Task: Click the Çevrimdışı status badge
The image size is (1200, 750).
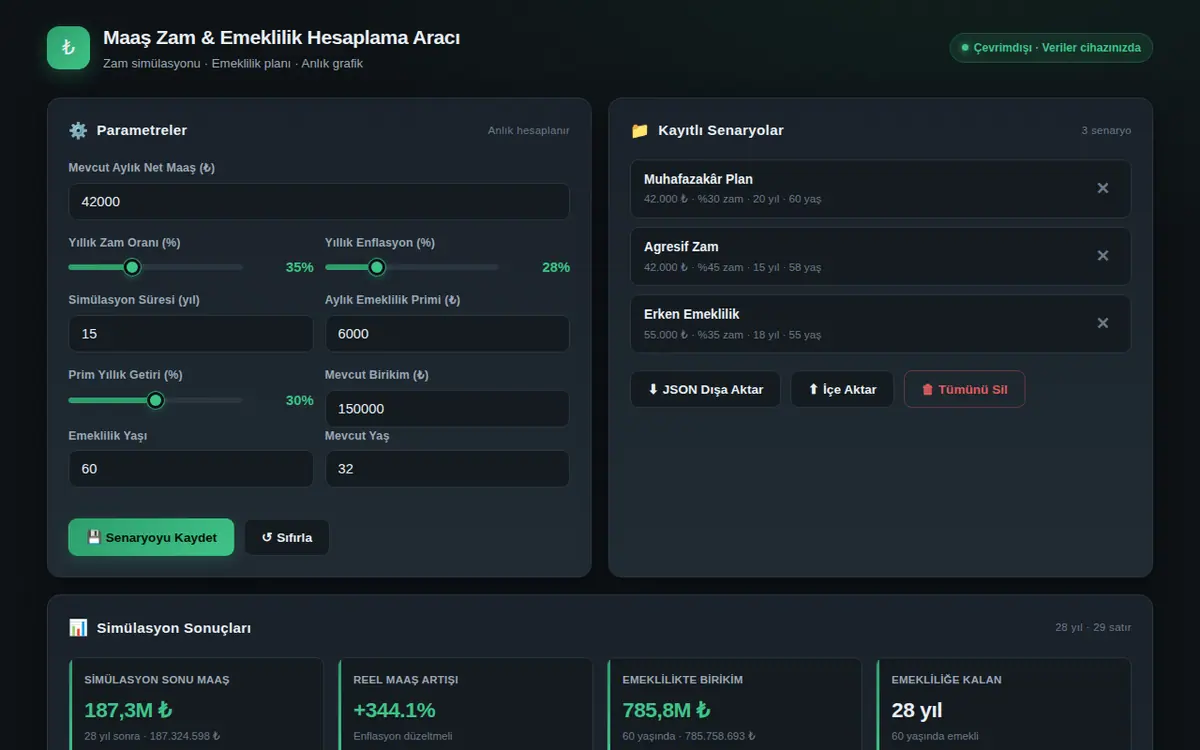Action: (x=1051, y=48)
